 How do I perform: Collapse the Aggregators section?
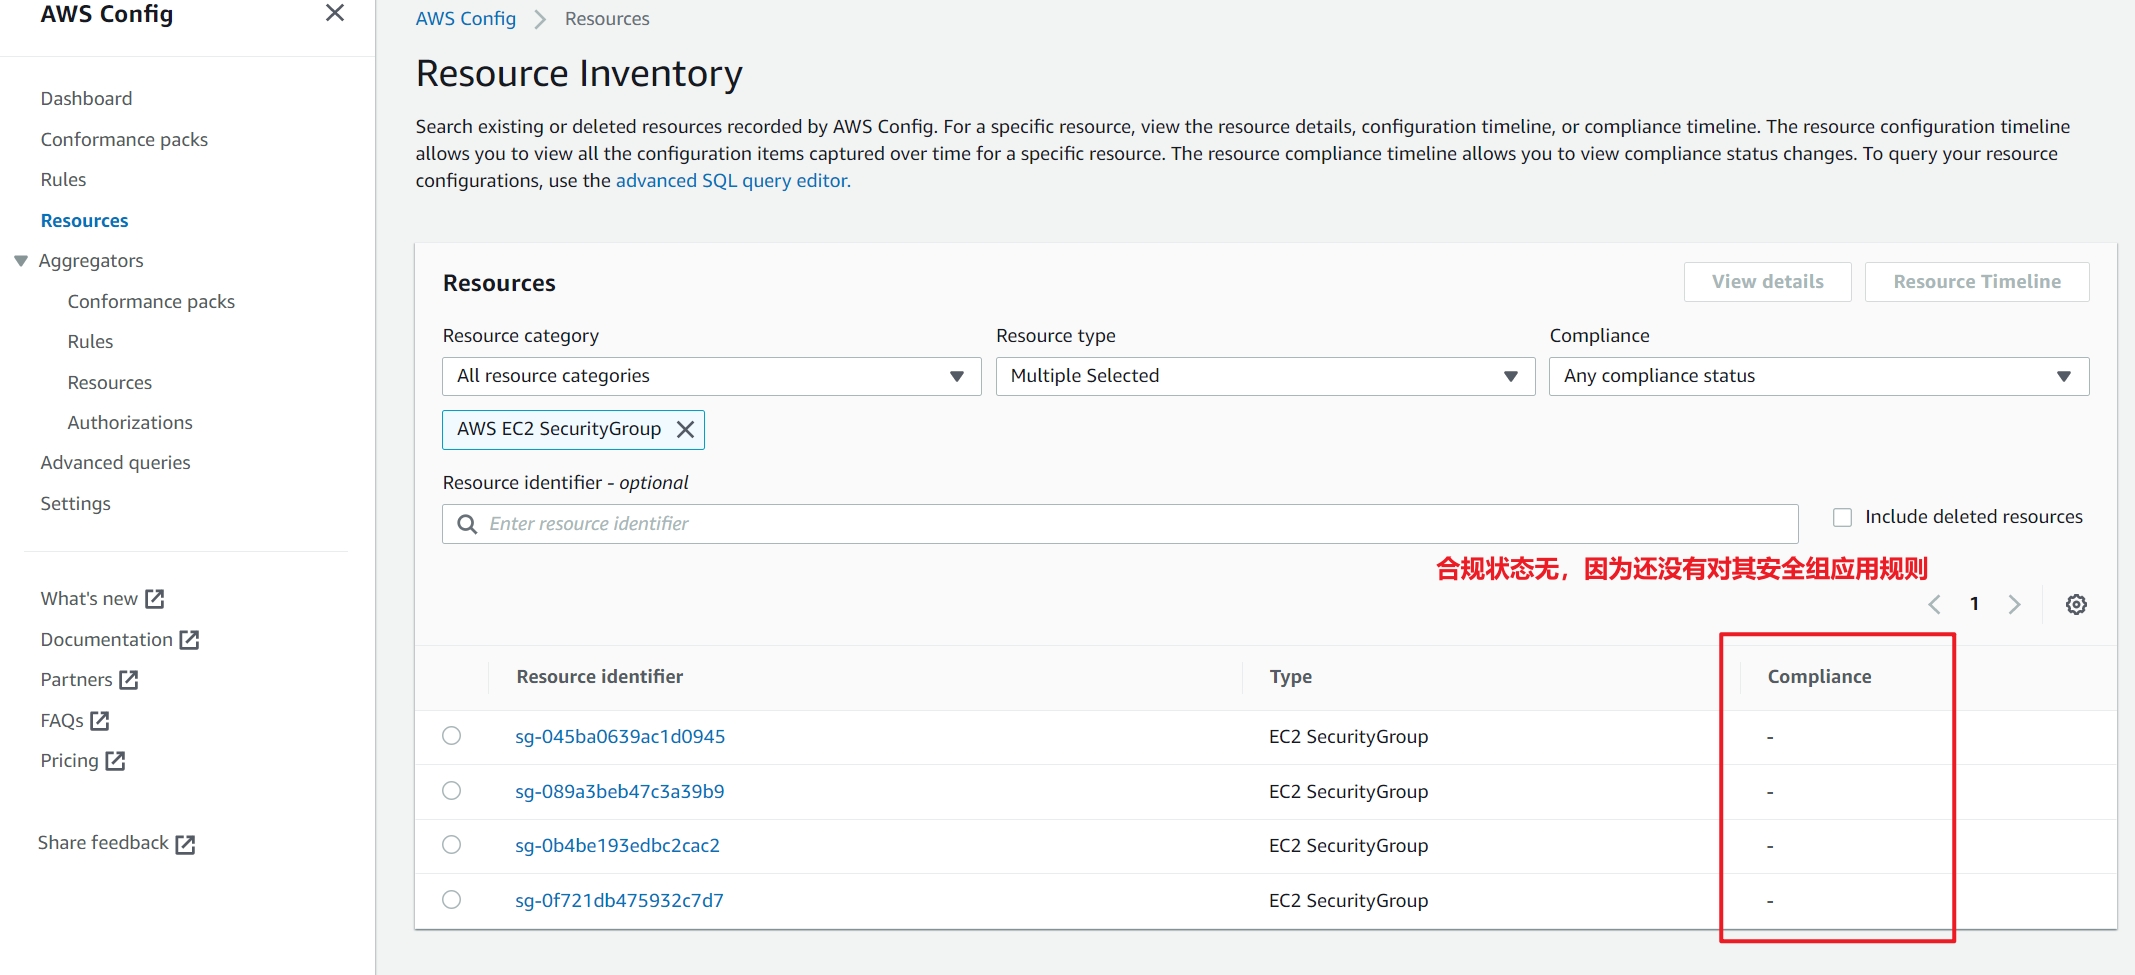tap(21, 261)
